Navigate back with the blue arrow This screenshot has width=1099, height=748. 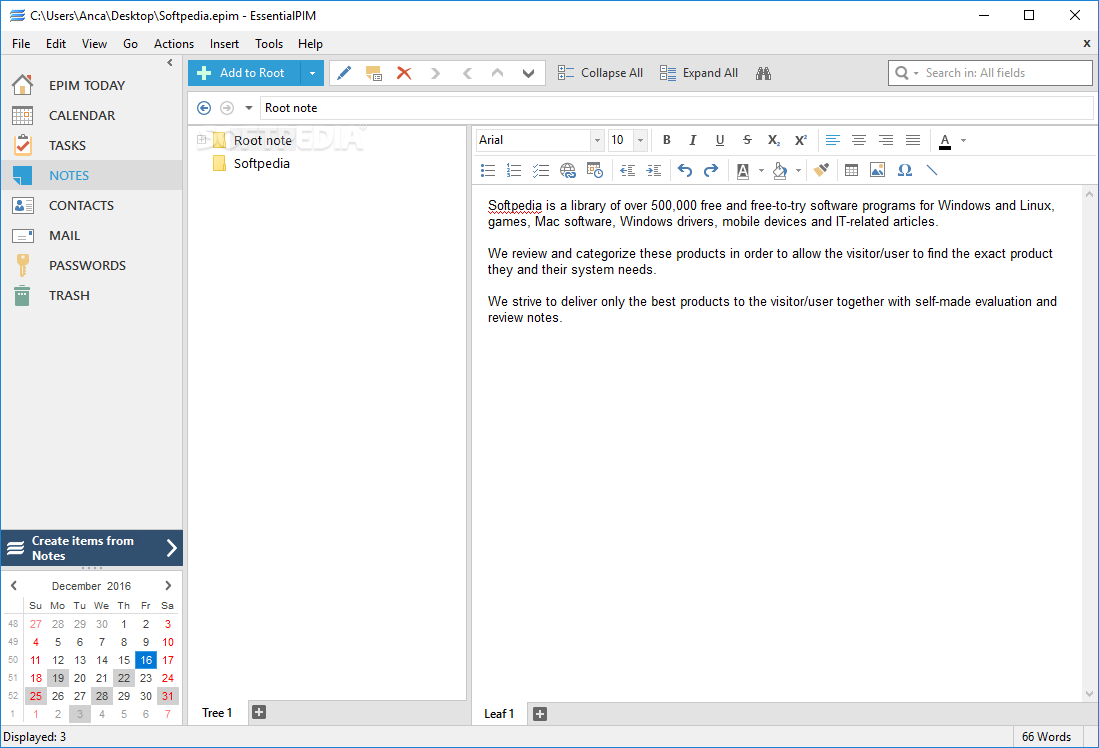(204, 108)
